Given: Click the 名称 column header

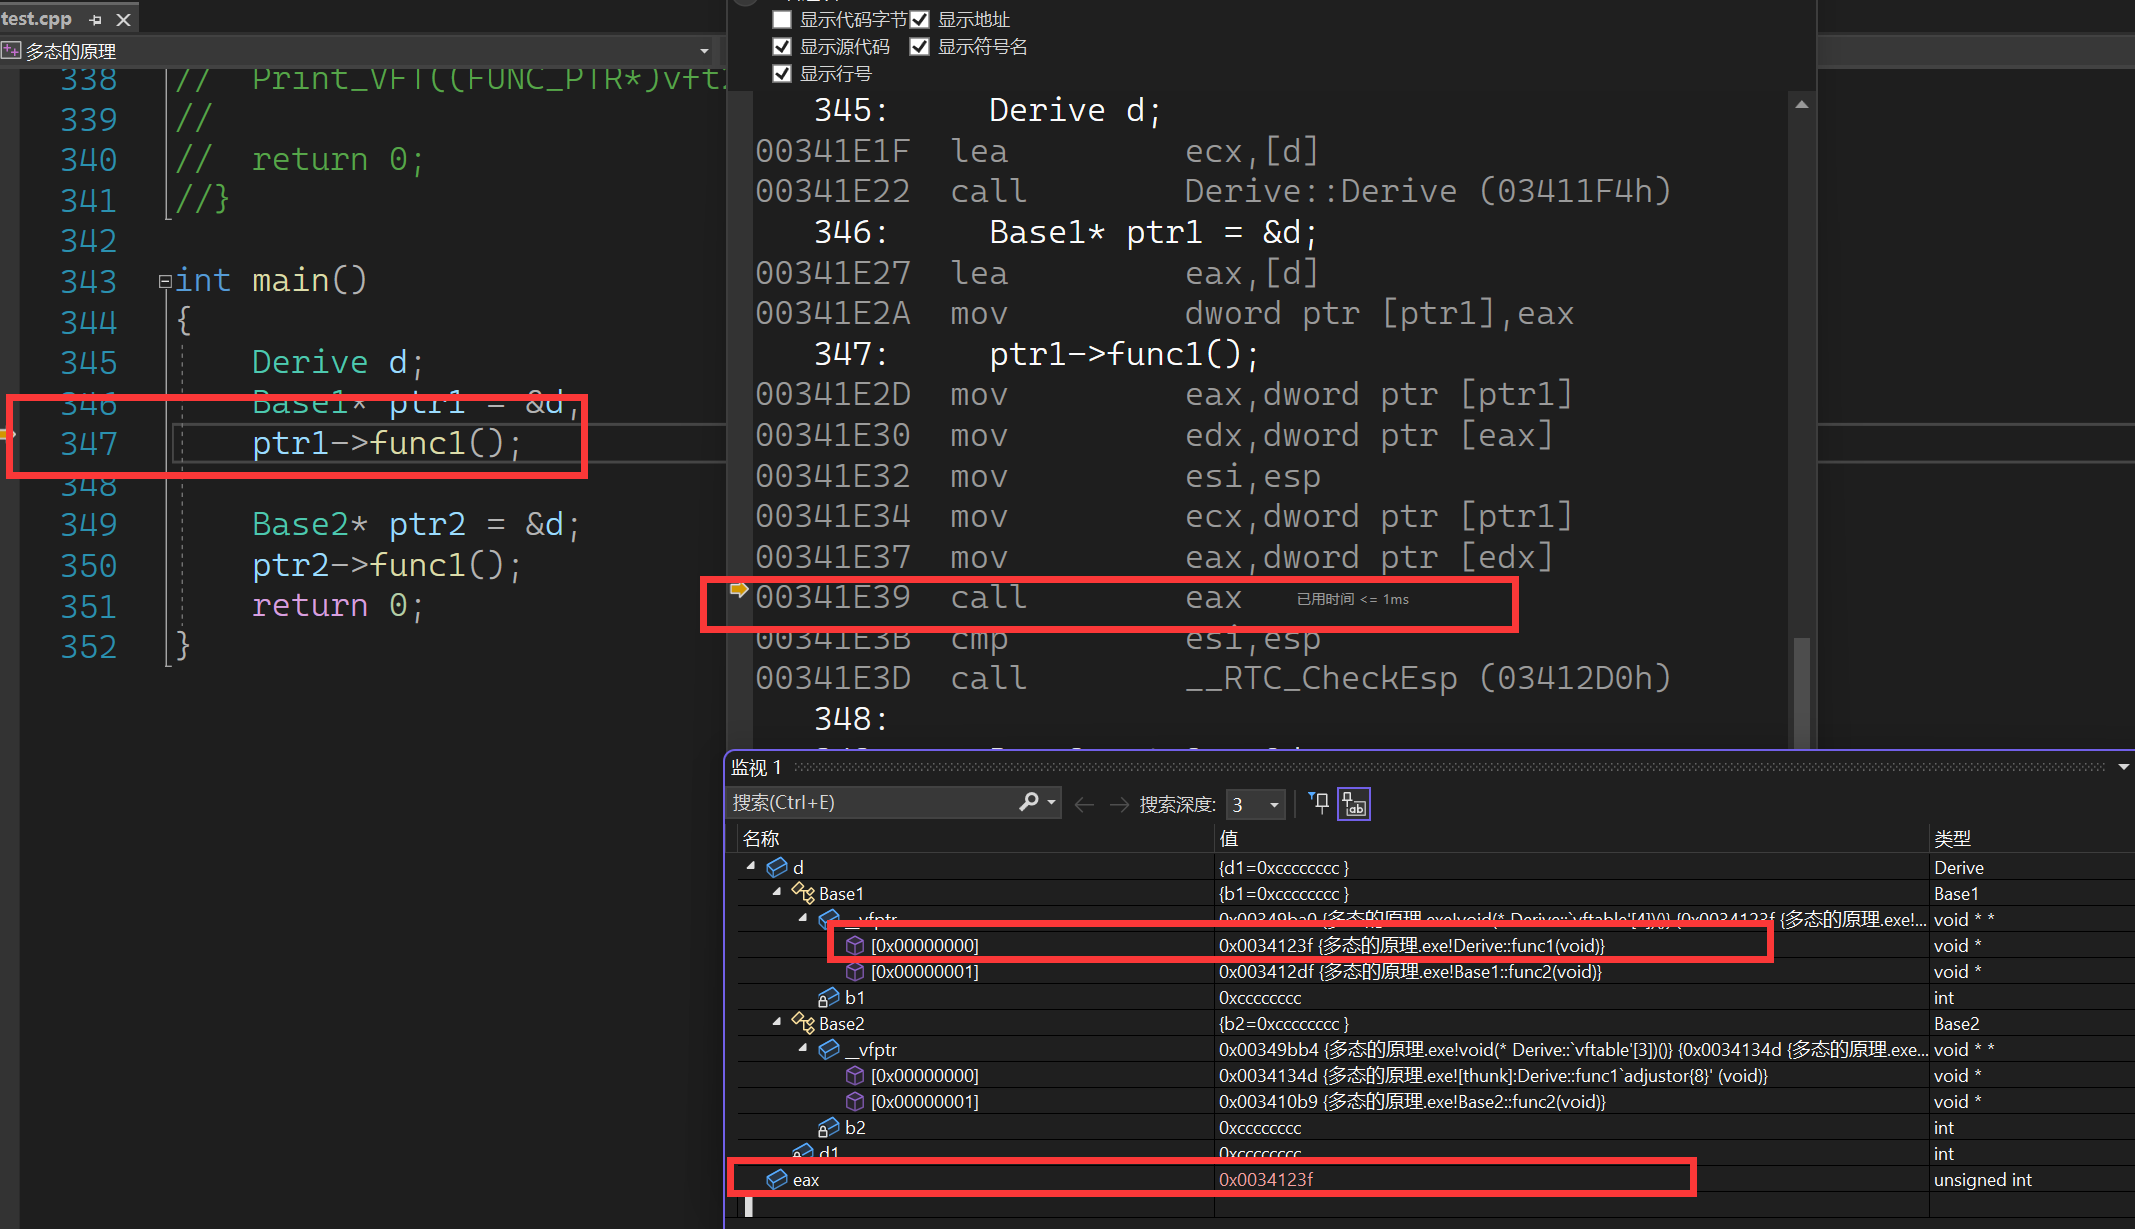Looking at the screenshot, I should coord(761,838).
